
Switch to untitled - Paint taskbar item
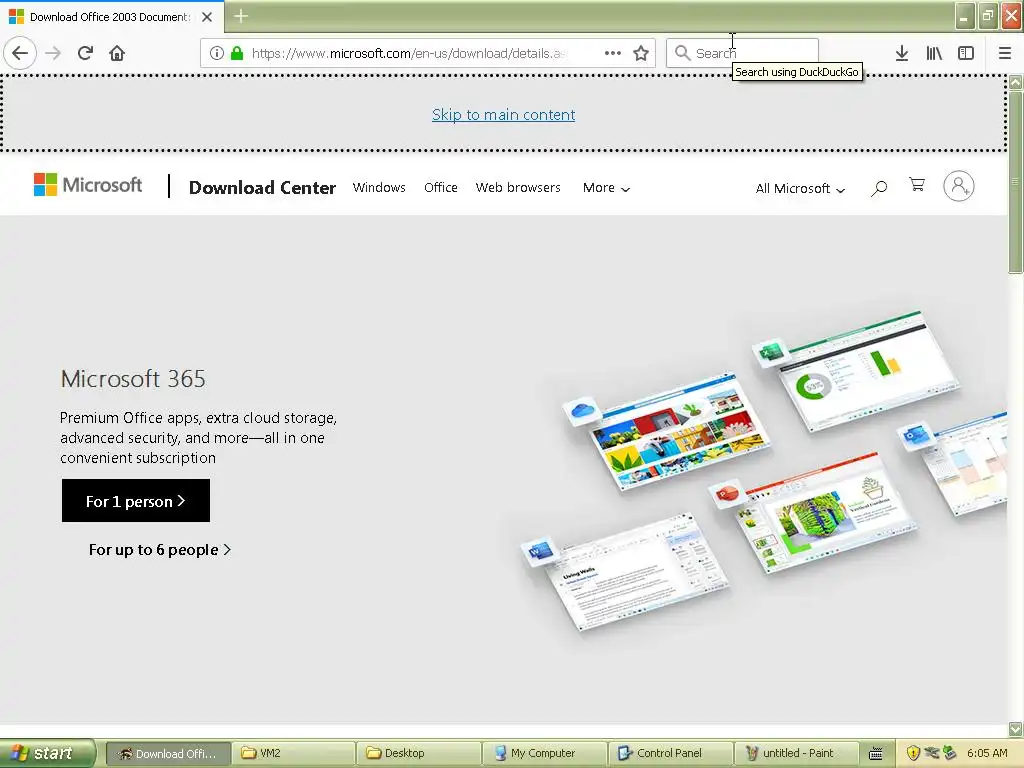(795, 754)
